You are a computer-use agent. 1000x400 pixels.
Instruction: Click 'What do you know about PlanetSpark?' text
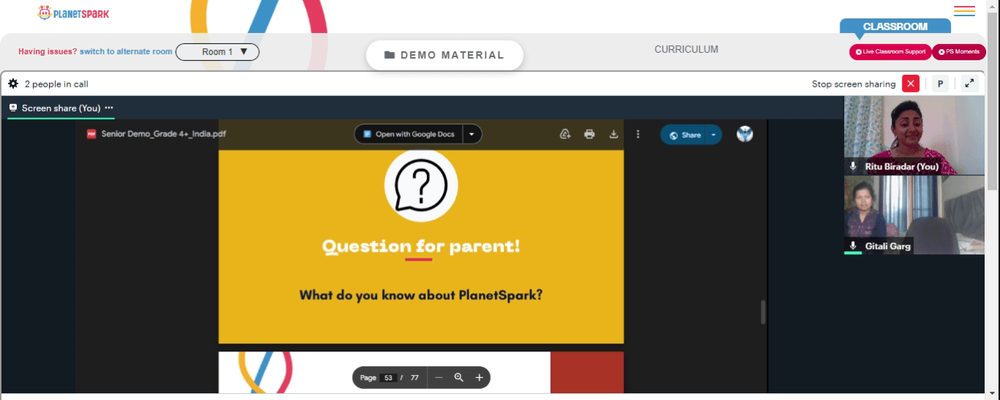tap(421, 295)
